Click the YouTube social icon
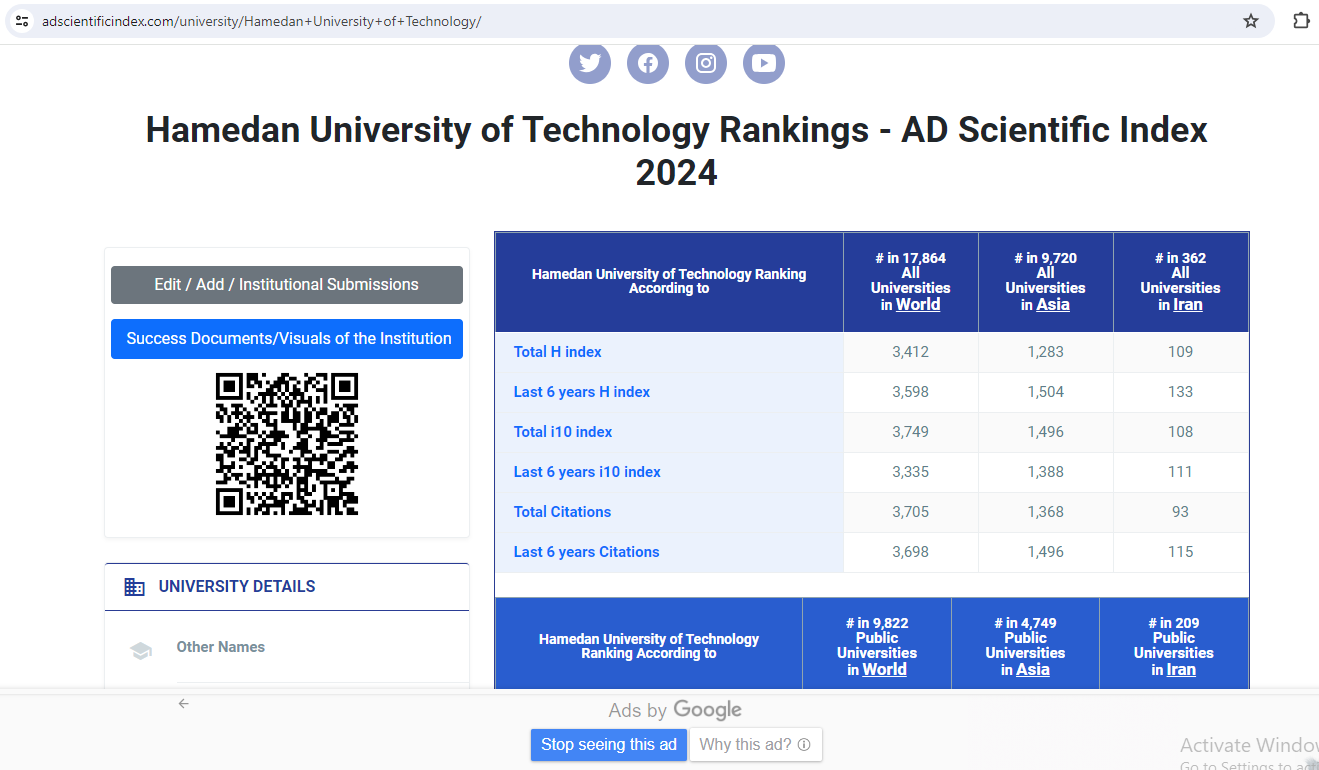Screen dimensions: 1319x770 [x=764, y=63]
